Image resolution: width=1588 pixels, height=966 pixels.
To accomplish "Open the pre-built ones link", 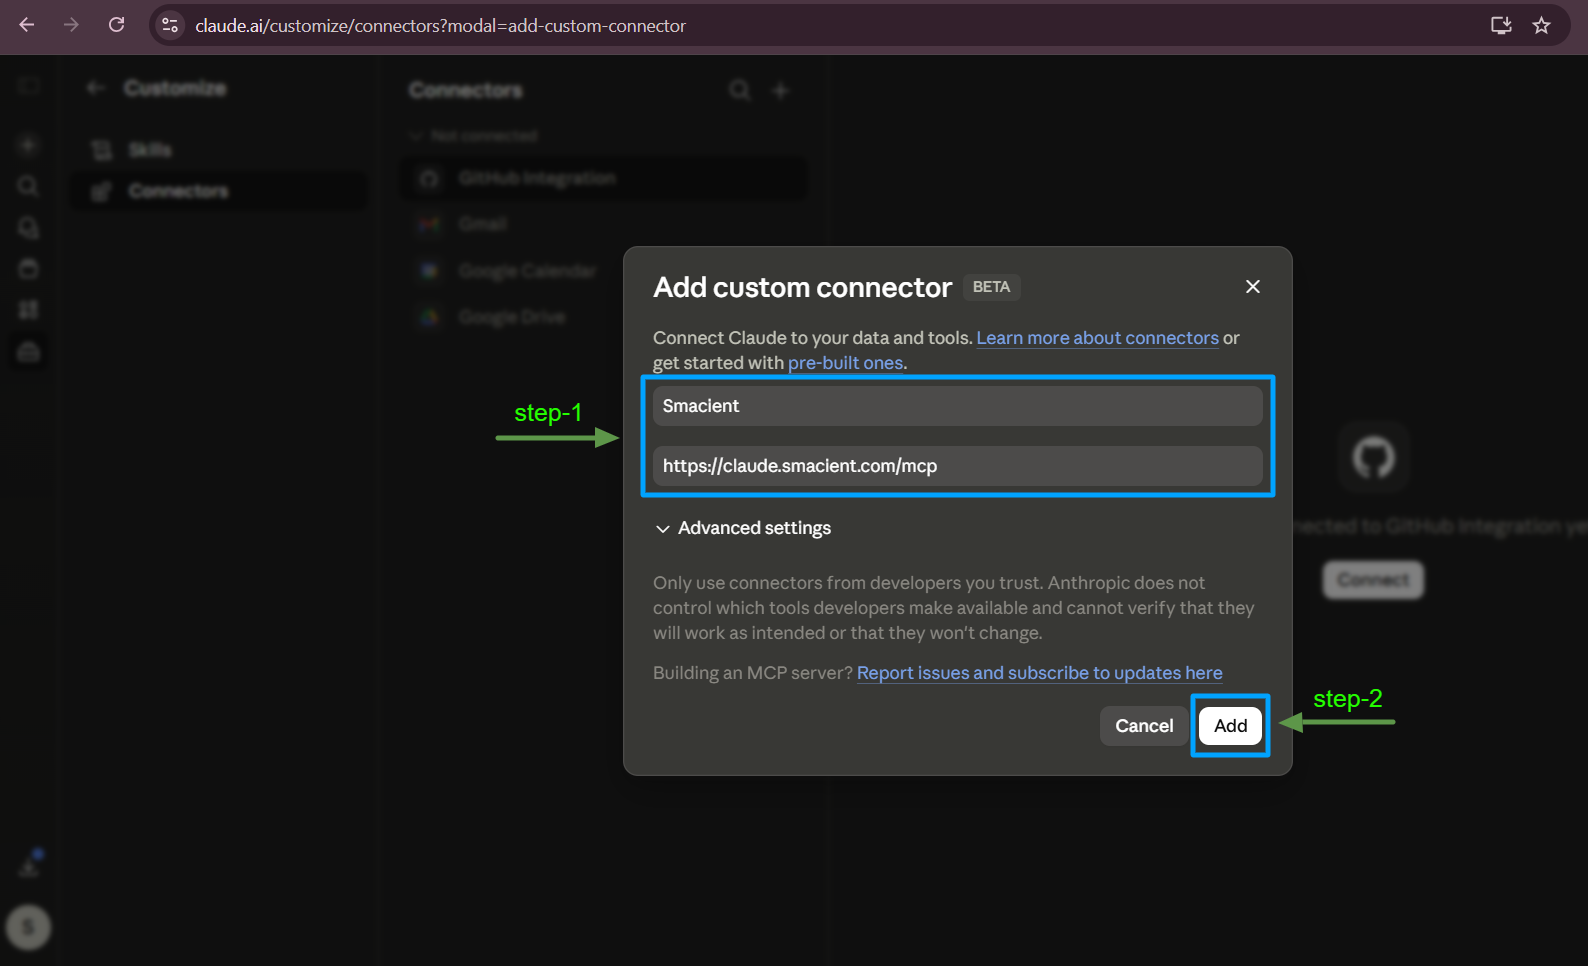I will click(x=845, y=363).
